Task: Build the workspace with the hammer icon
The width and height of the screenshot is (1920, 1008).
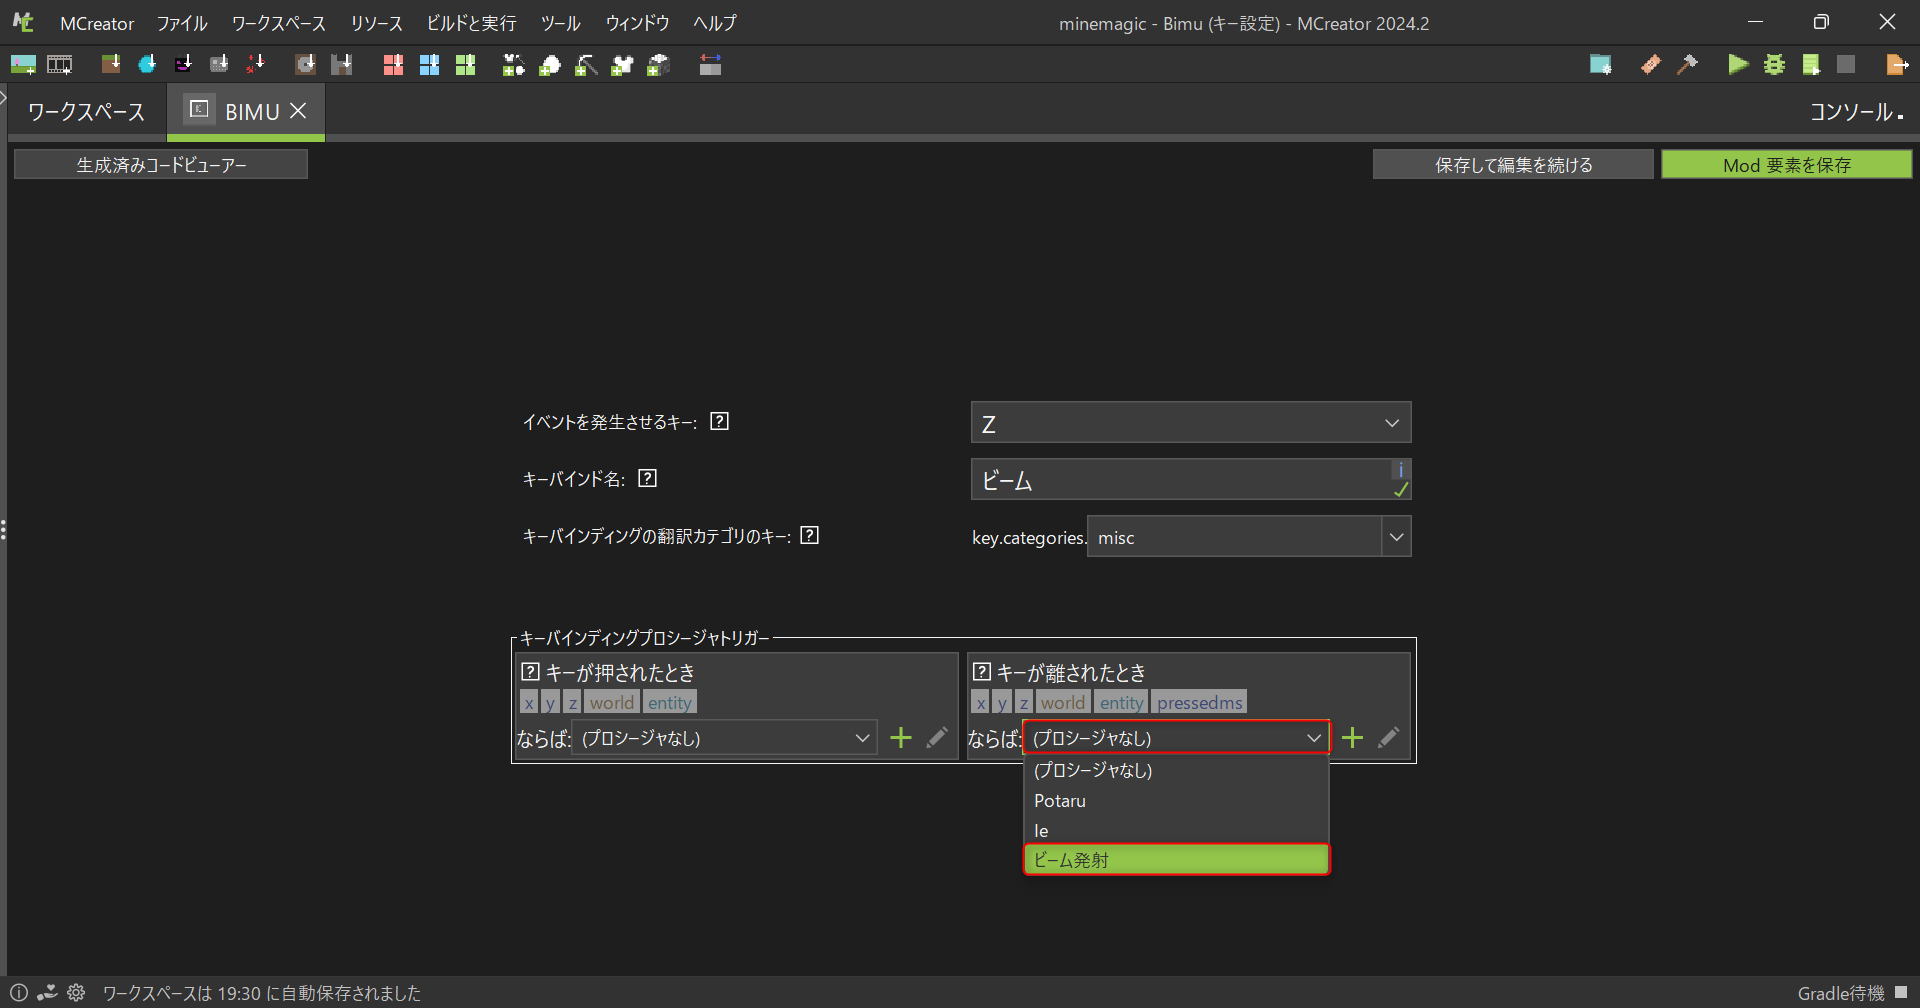Action: (1688, 65)
